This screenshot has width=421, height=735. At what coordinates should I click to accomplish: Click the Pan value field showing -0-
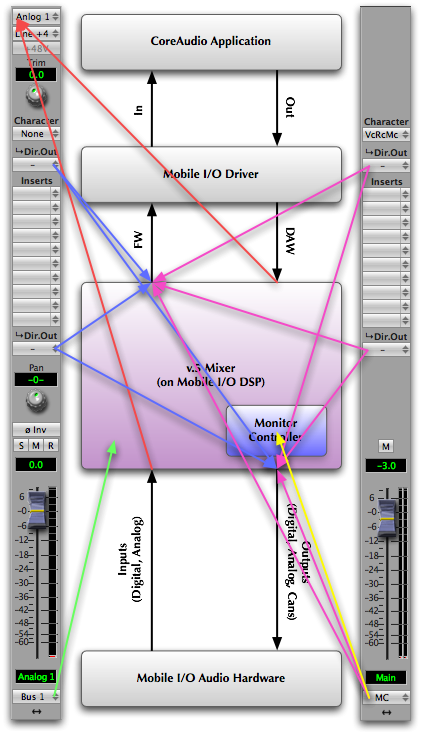click(36, 380)
